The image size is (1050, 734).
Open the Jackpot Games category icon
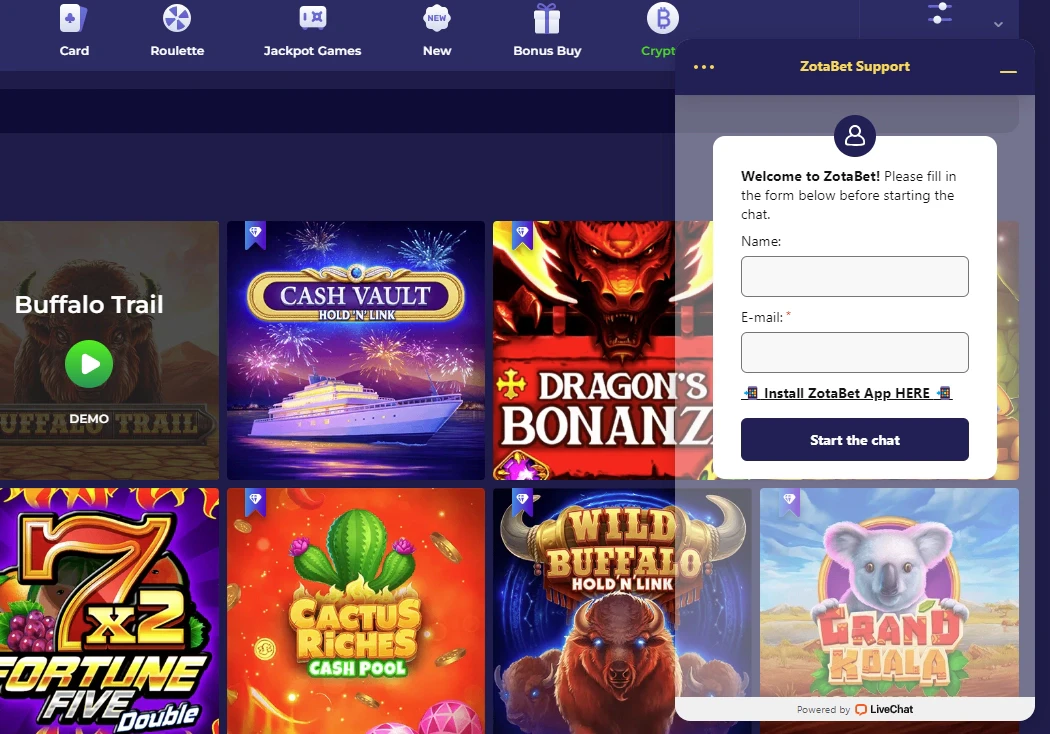tap(313, 18)
